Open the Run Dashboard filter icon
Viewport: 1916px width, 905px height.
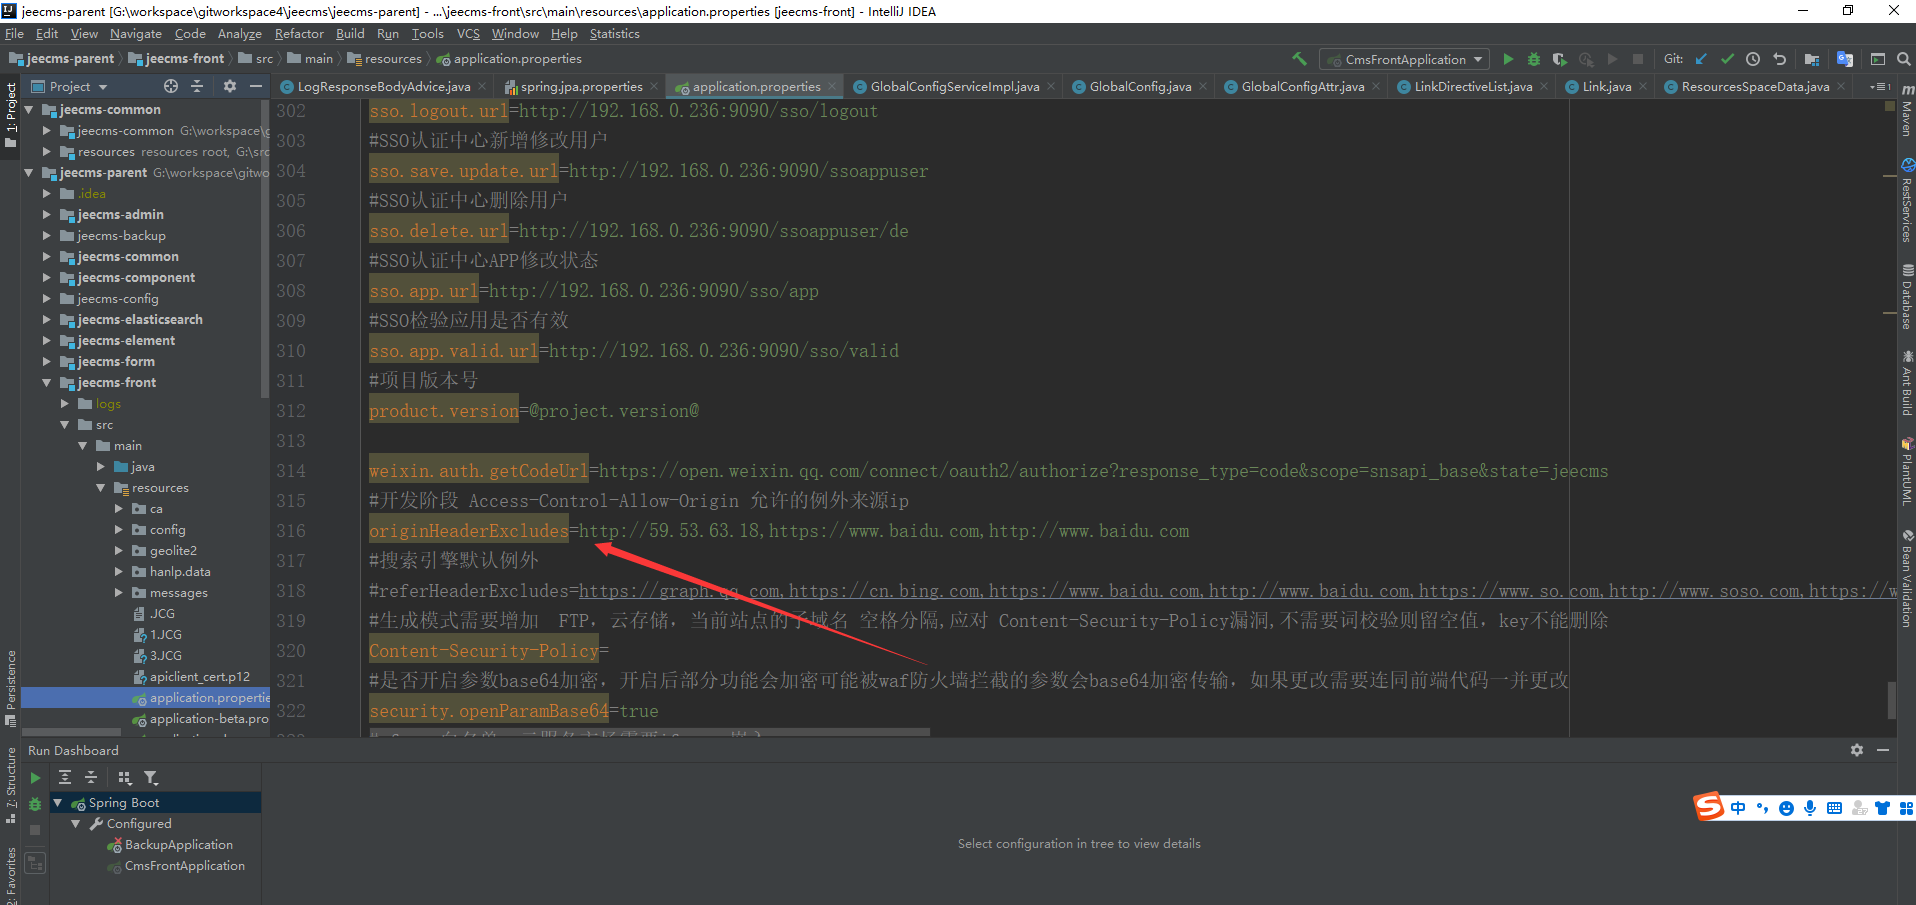[151, 777]
